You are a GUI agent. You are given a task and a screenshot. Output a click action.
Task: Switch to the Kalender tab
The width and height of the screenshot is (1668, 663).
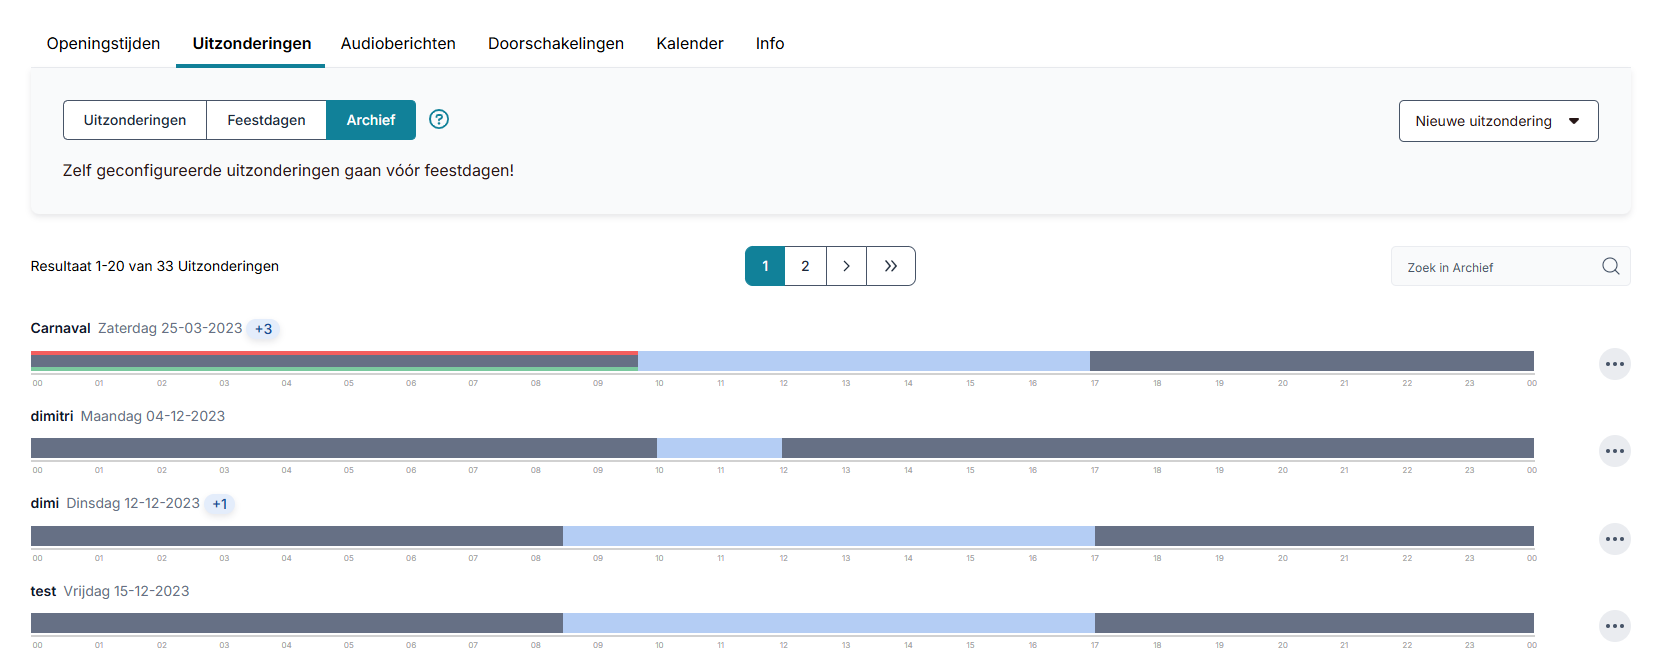pyautogui.click(x=690, y=43)
